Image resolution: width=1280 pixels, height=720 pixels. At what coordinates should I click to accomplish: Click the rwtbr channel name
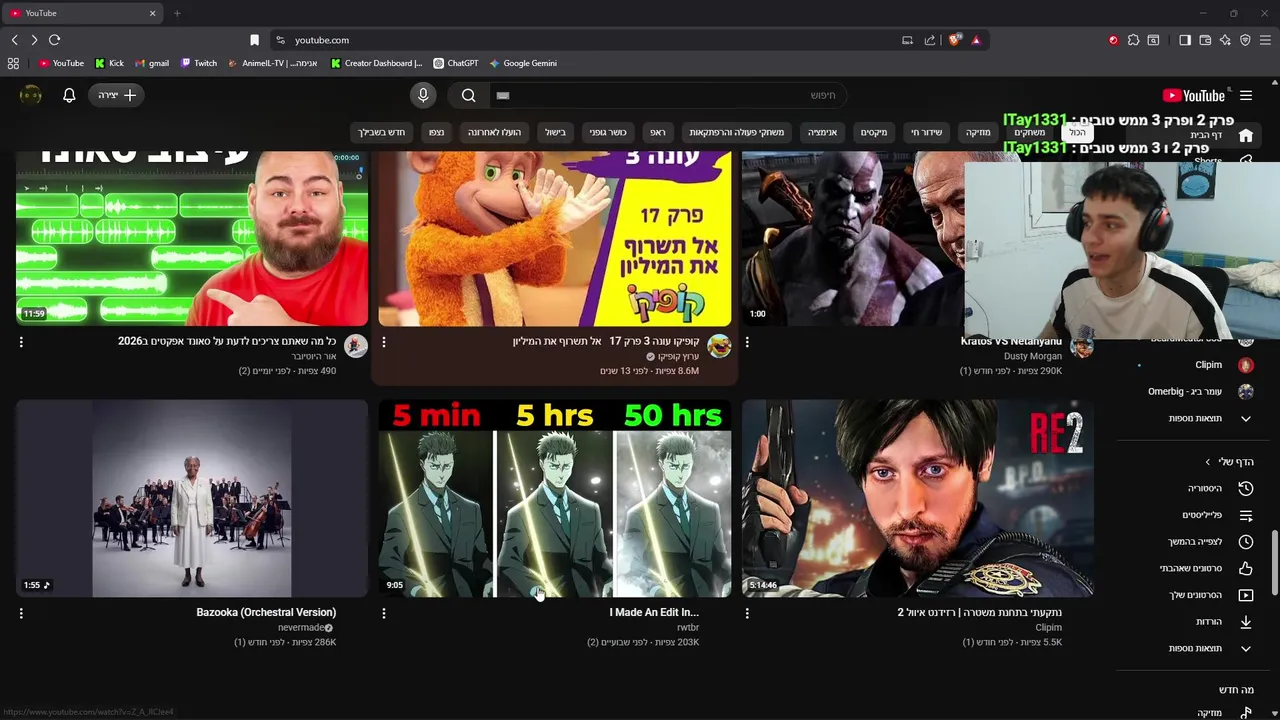[688, 628]
